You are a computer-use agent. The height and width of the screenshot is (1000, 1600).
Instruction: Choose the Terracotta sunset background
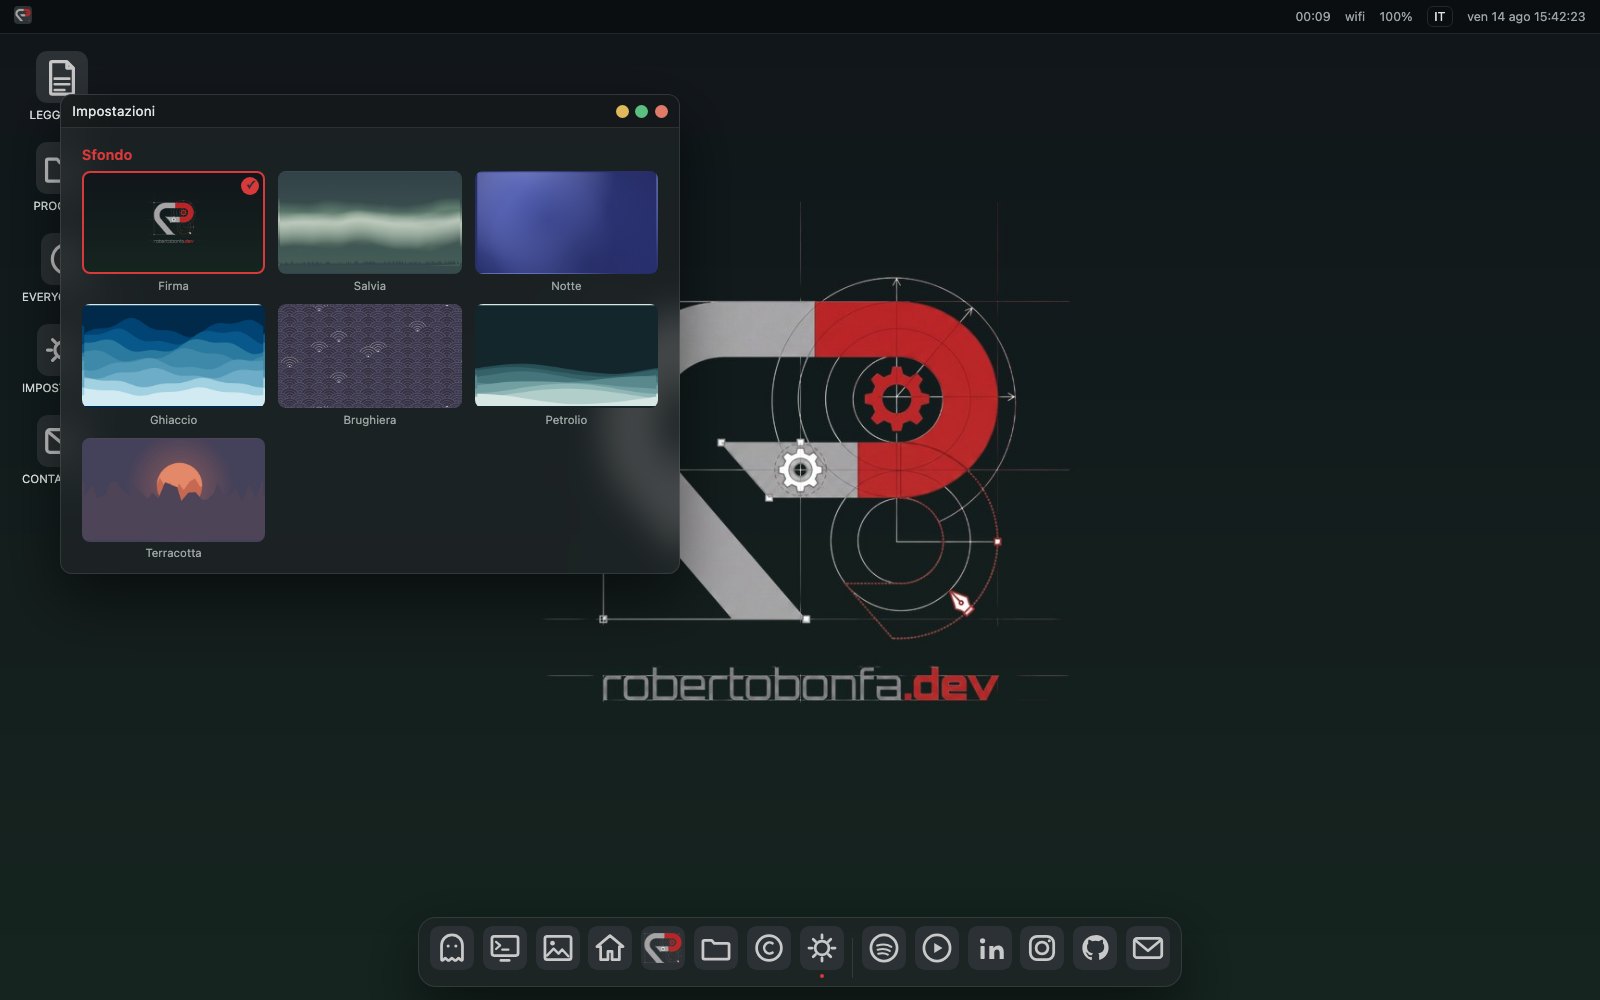pos(173,489)
